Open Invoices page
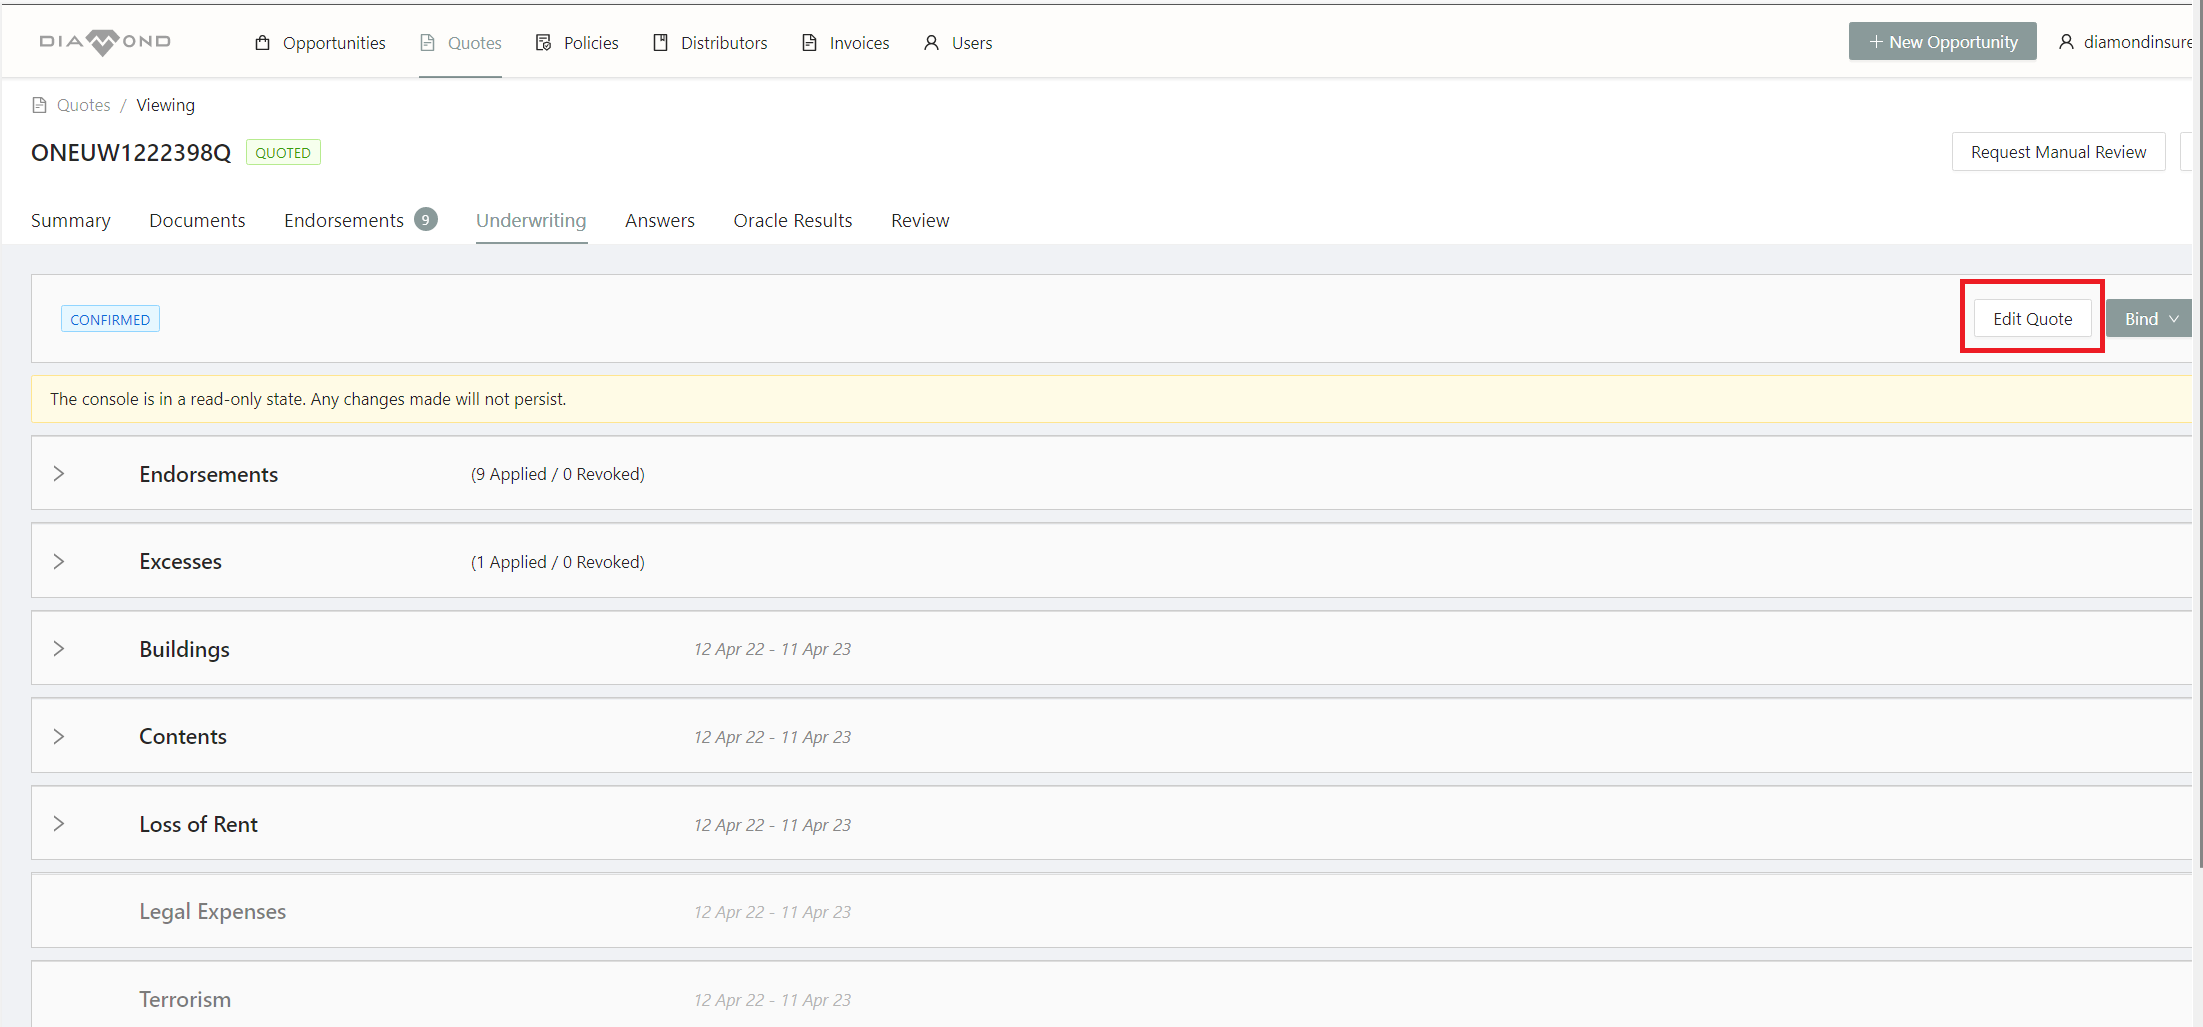This screenshot has height=1027, width=2203. click(845, 43)
